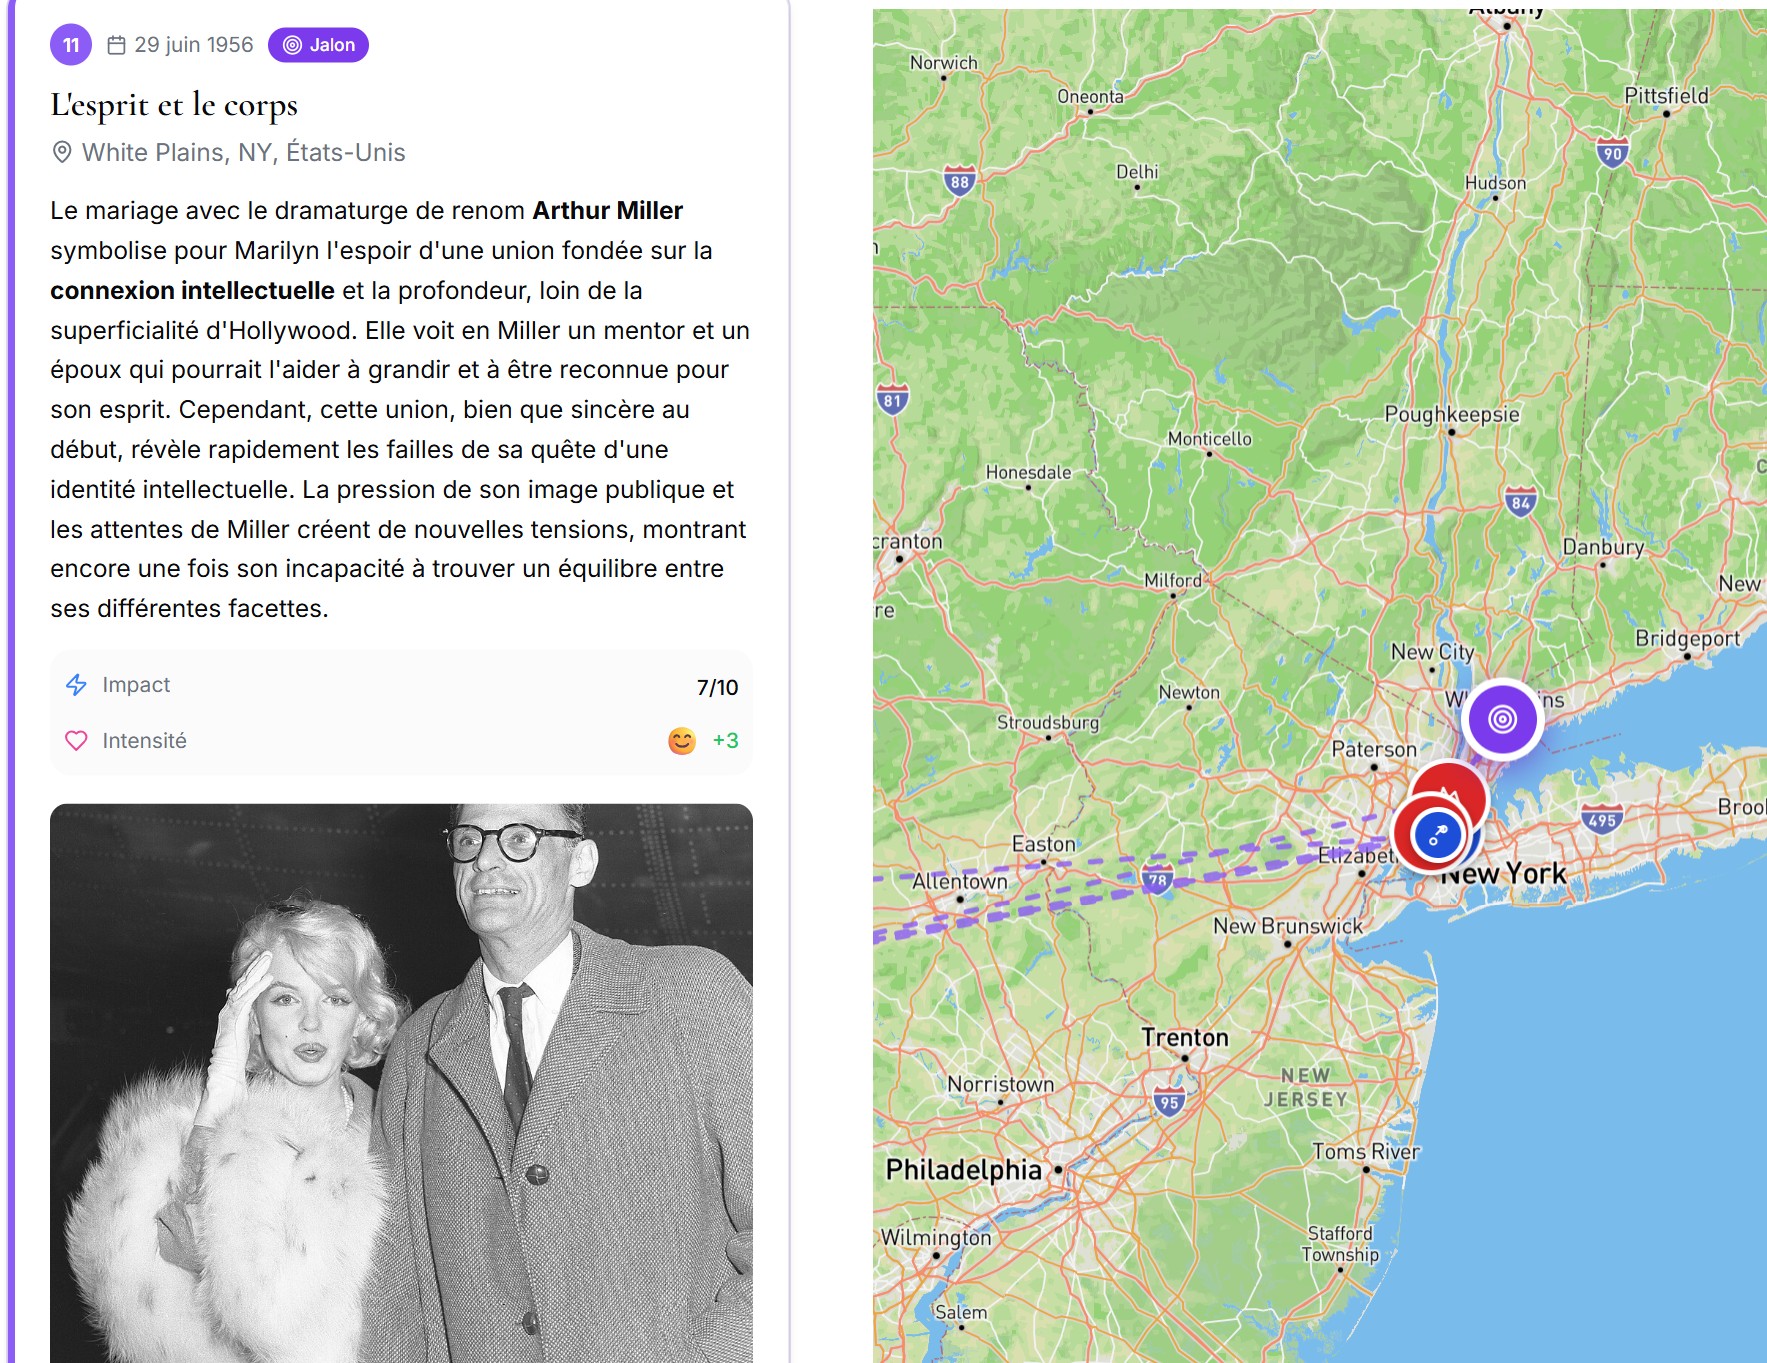1767x1363 pixels.
Task: Click the smiling emoji next to +3
Action: pos(682,741)
